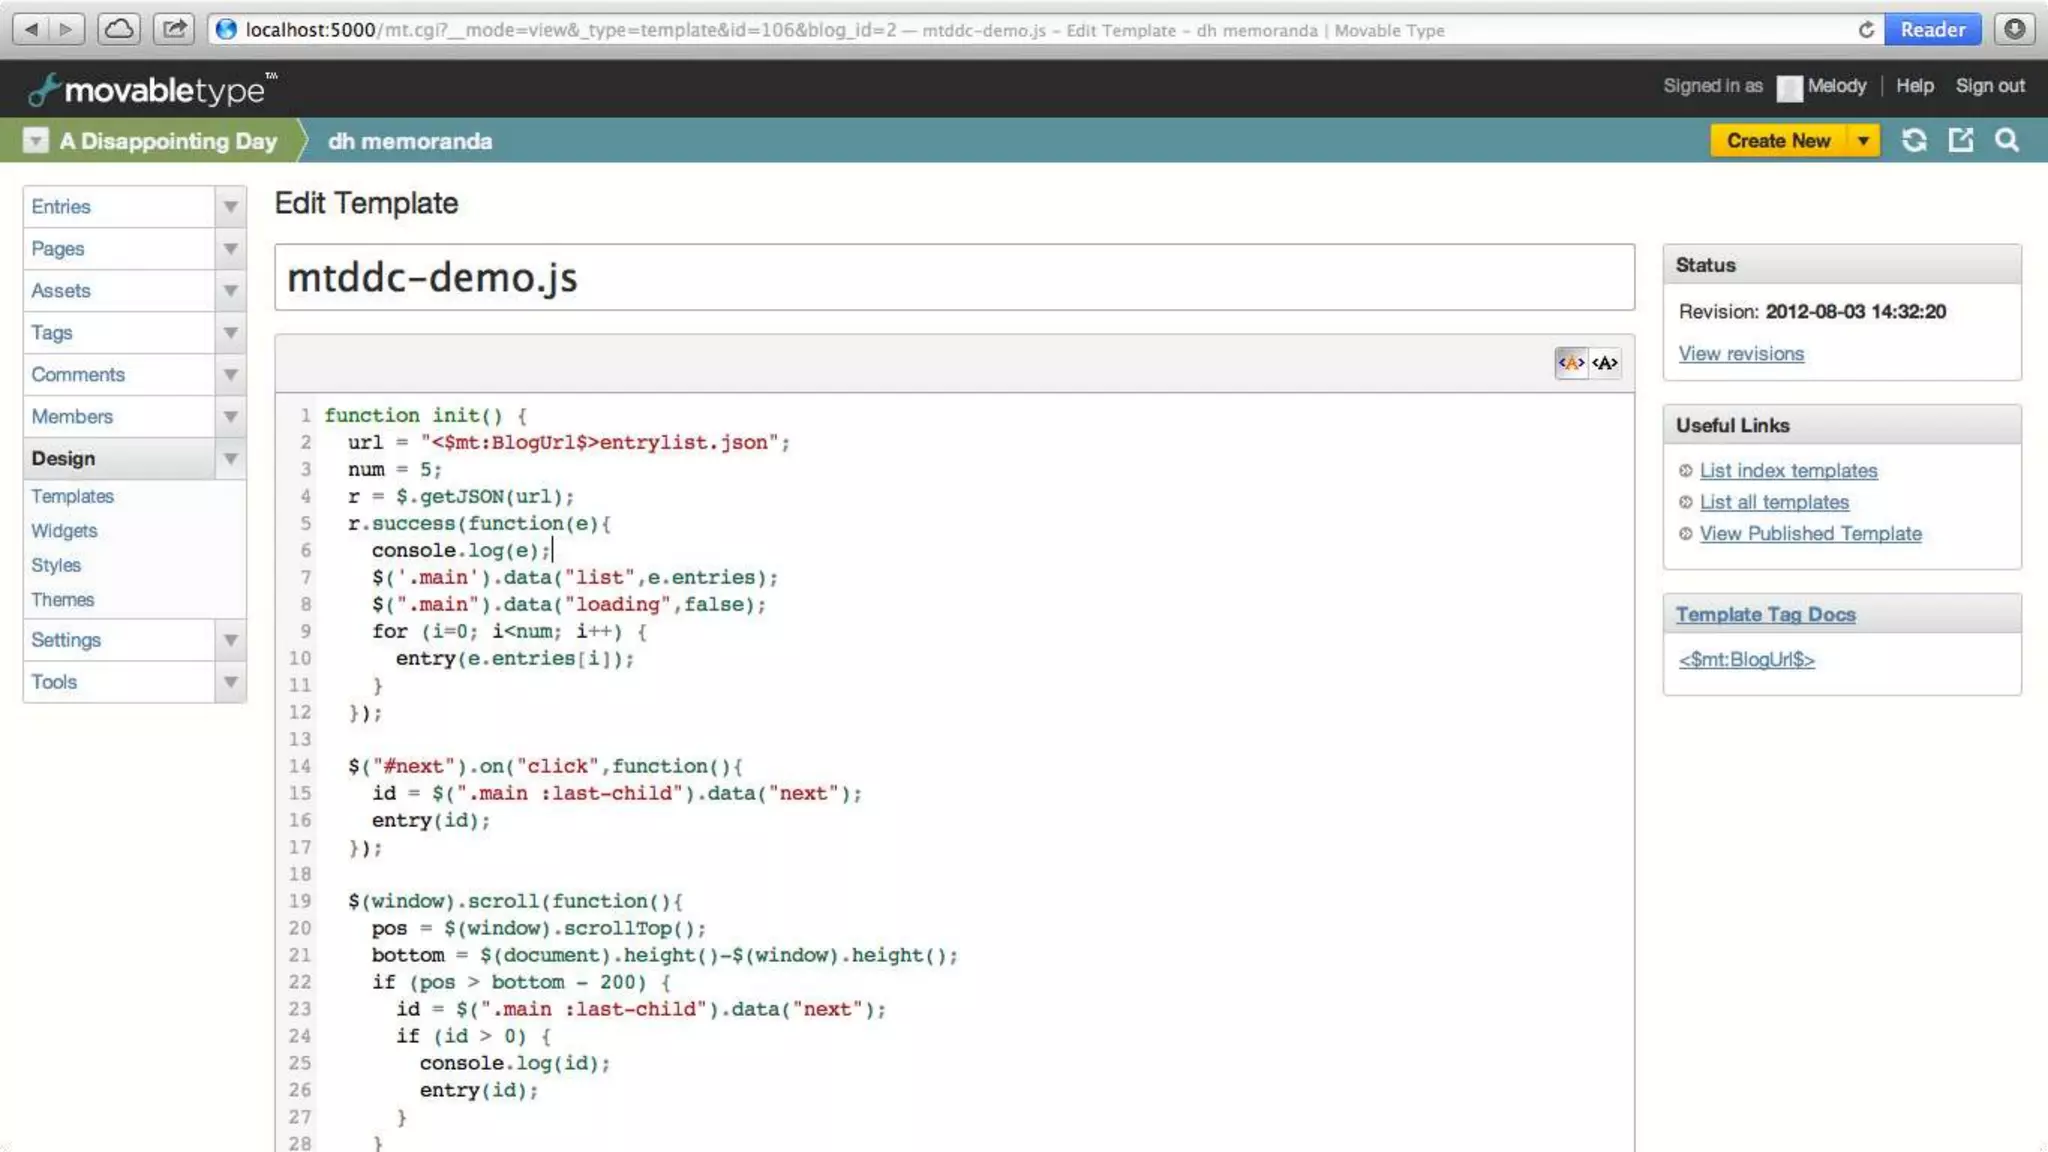Open Melody's user profile link
2048x1152 pixels.
coord(1836,86)
